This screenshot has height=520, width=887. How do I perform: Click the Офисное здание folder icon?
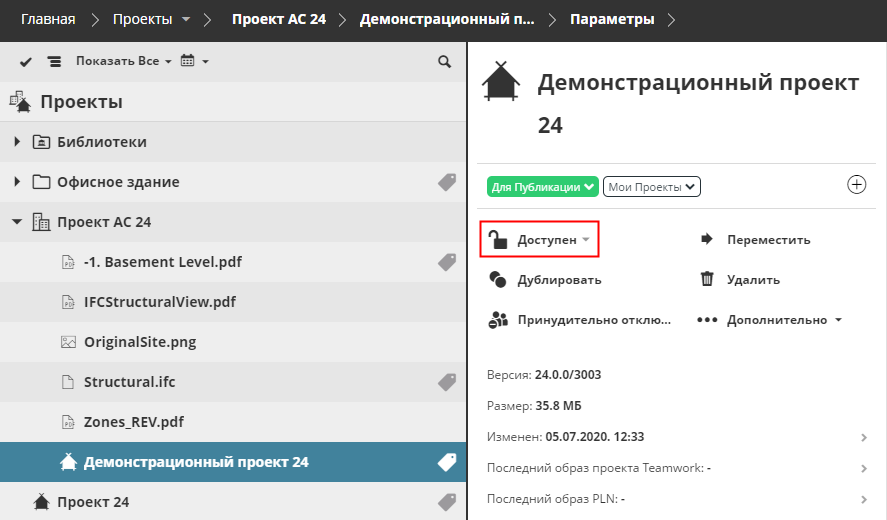click(x=41, y=182)
